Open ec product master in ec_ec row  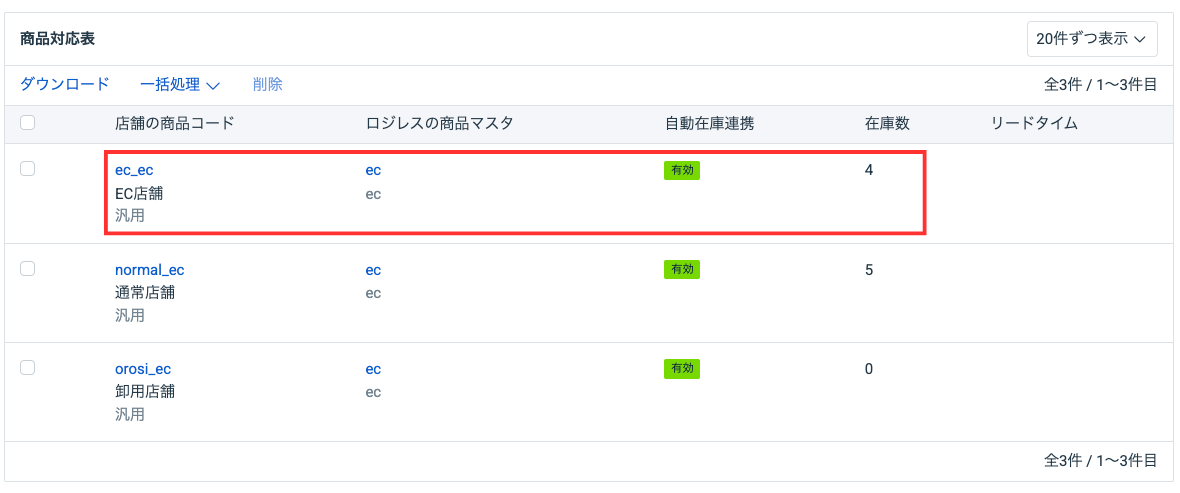tap(373, 170)
